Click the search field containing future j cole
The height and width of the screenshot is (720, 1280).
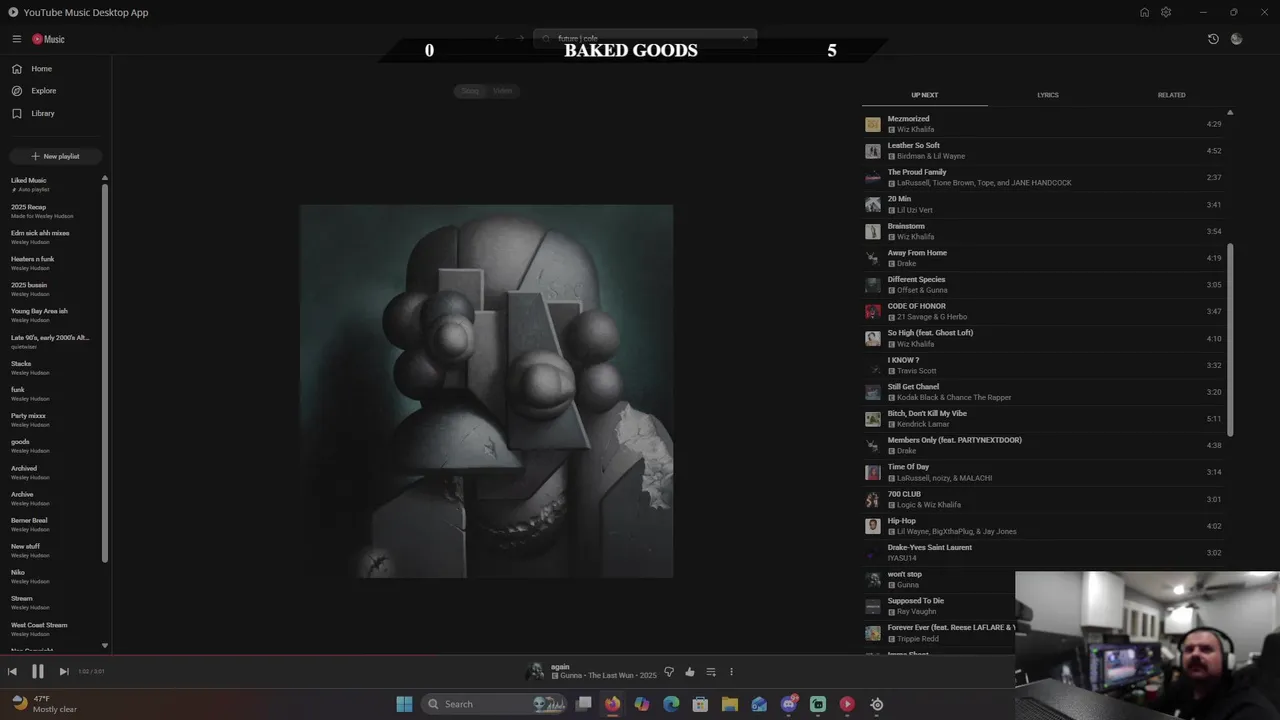[645, 39]
